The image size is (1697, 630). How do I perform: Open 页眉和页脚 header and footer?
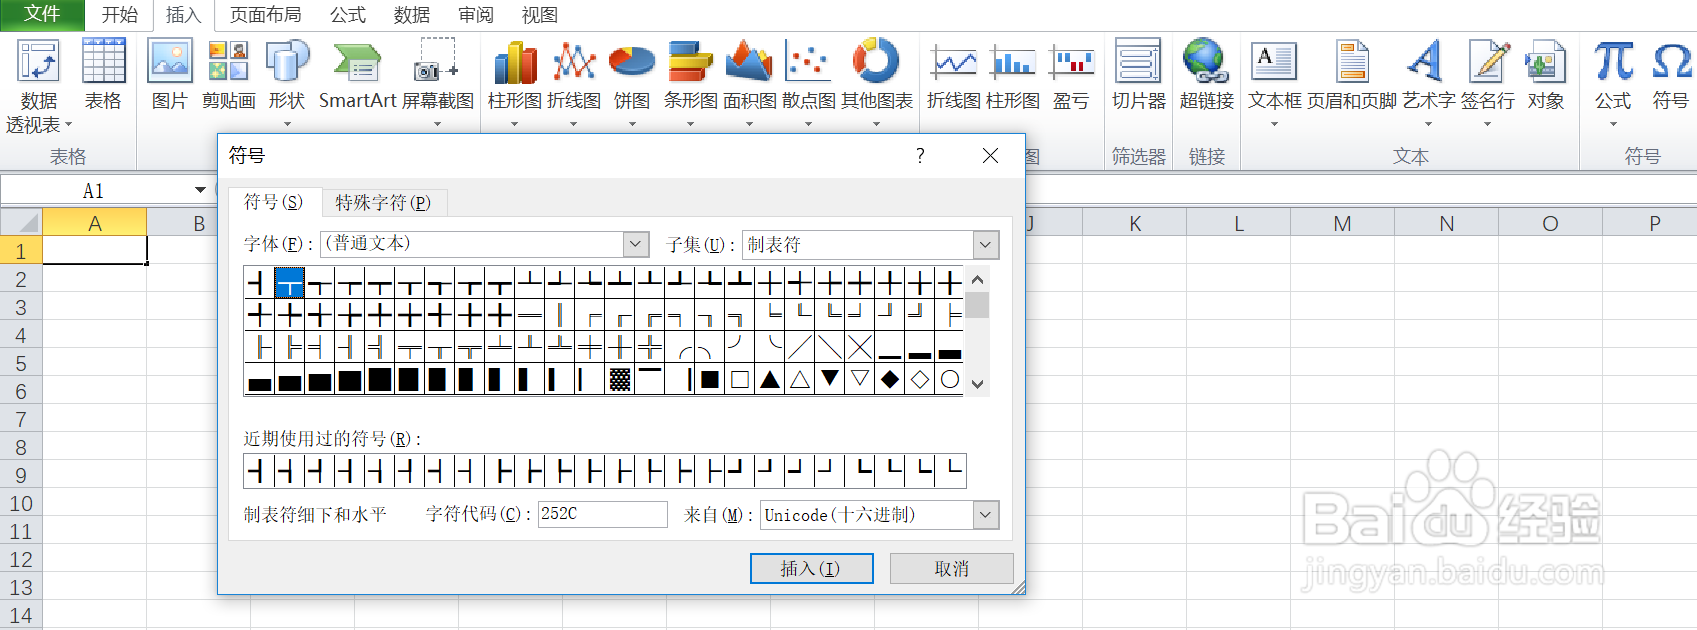(x=1352, y=75)
